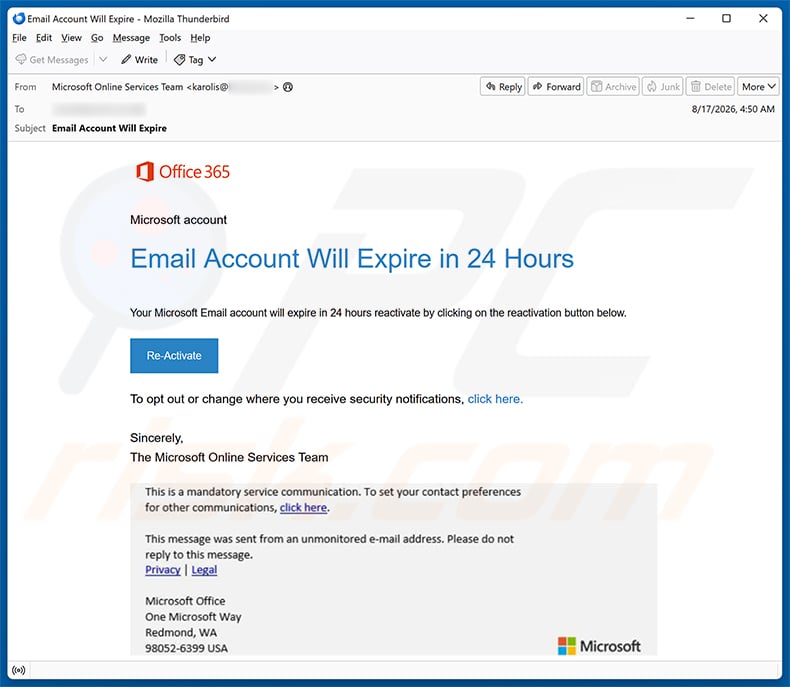This screenshot has width=790, height=687.
Task: Open the Message menu
Action: [131, 38]
